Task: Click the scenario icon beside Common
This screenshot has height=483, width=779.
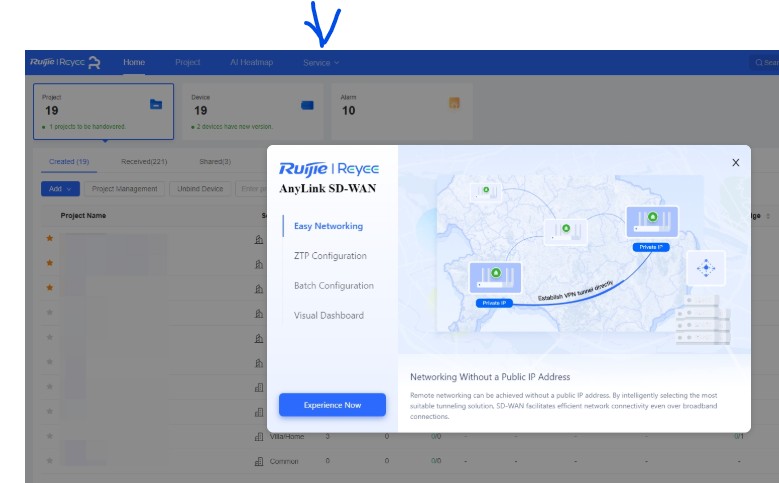Action: (259, 461)
